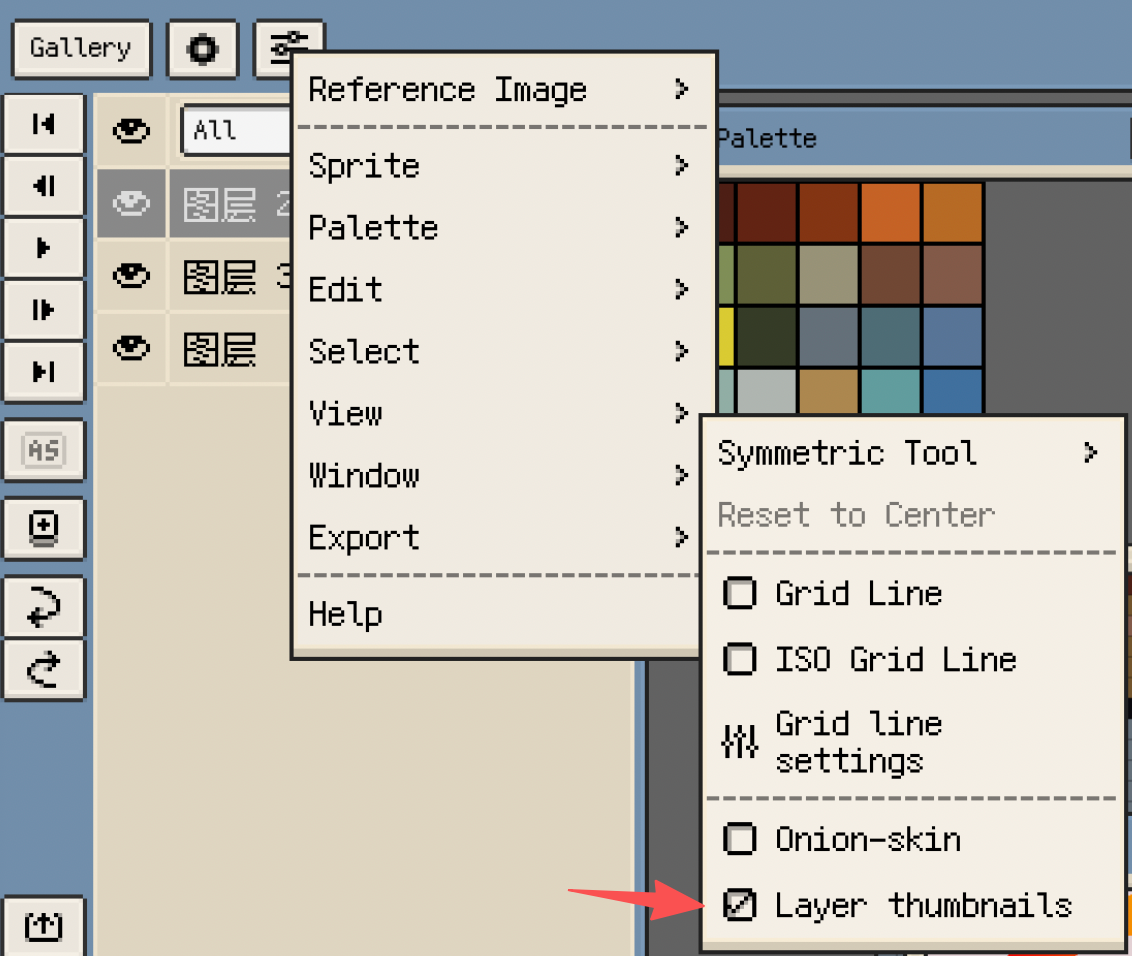The height and width of the screenshot is (956, 1132).
Task: Open the settings gear icon
Action: coord(203,49)
